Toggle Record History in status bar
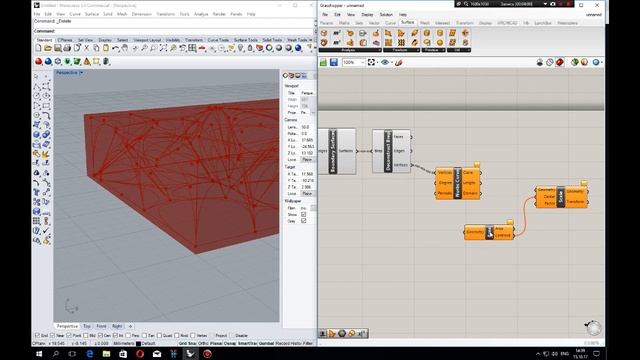 [289, 343]
